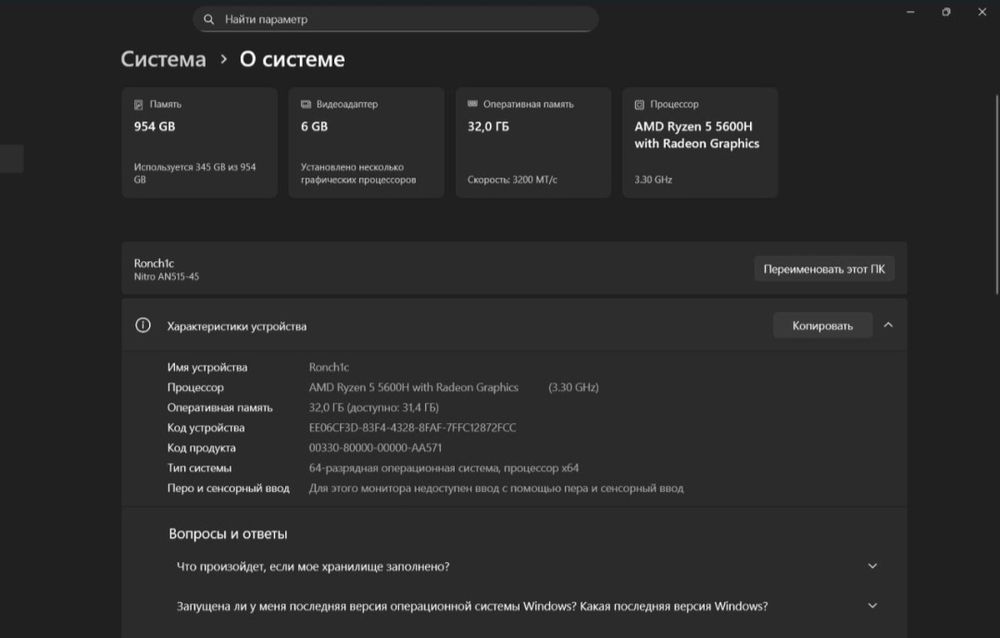
Task: Click the RAM icon on Оперативная память card
Action: (x=473, y=103)
